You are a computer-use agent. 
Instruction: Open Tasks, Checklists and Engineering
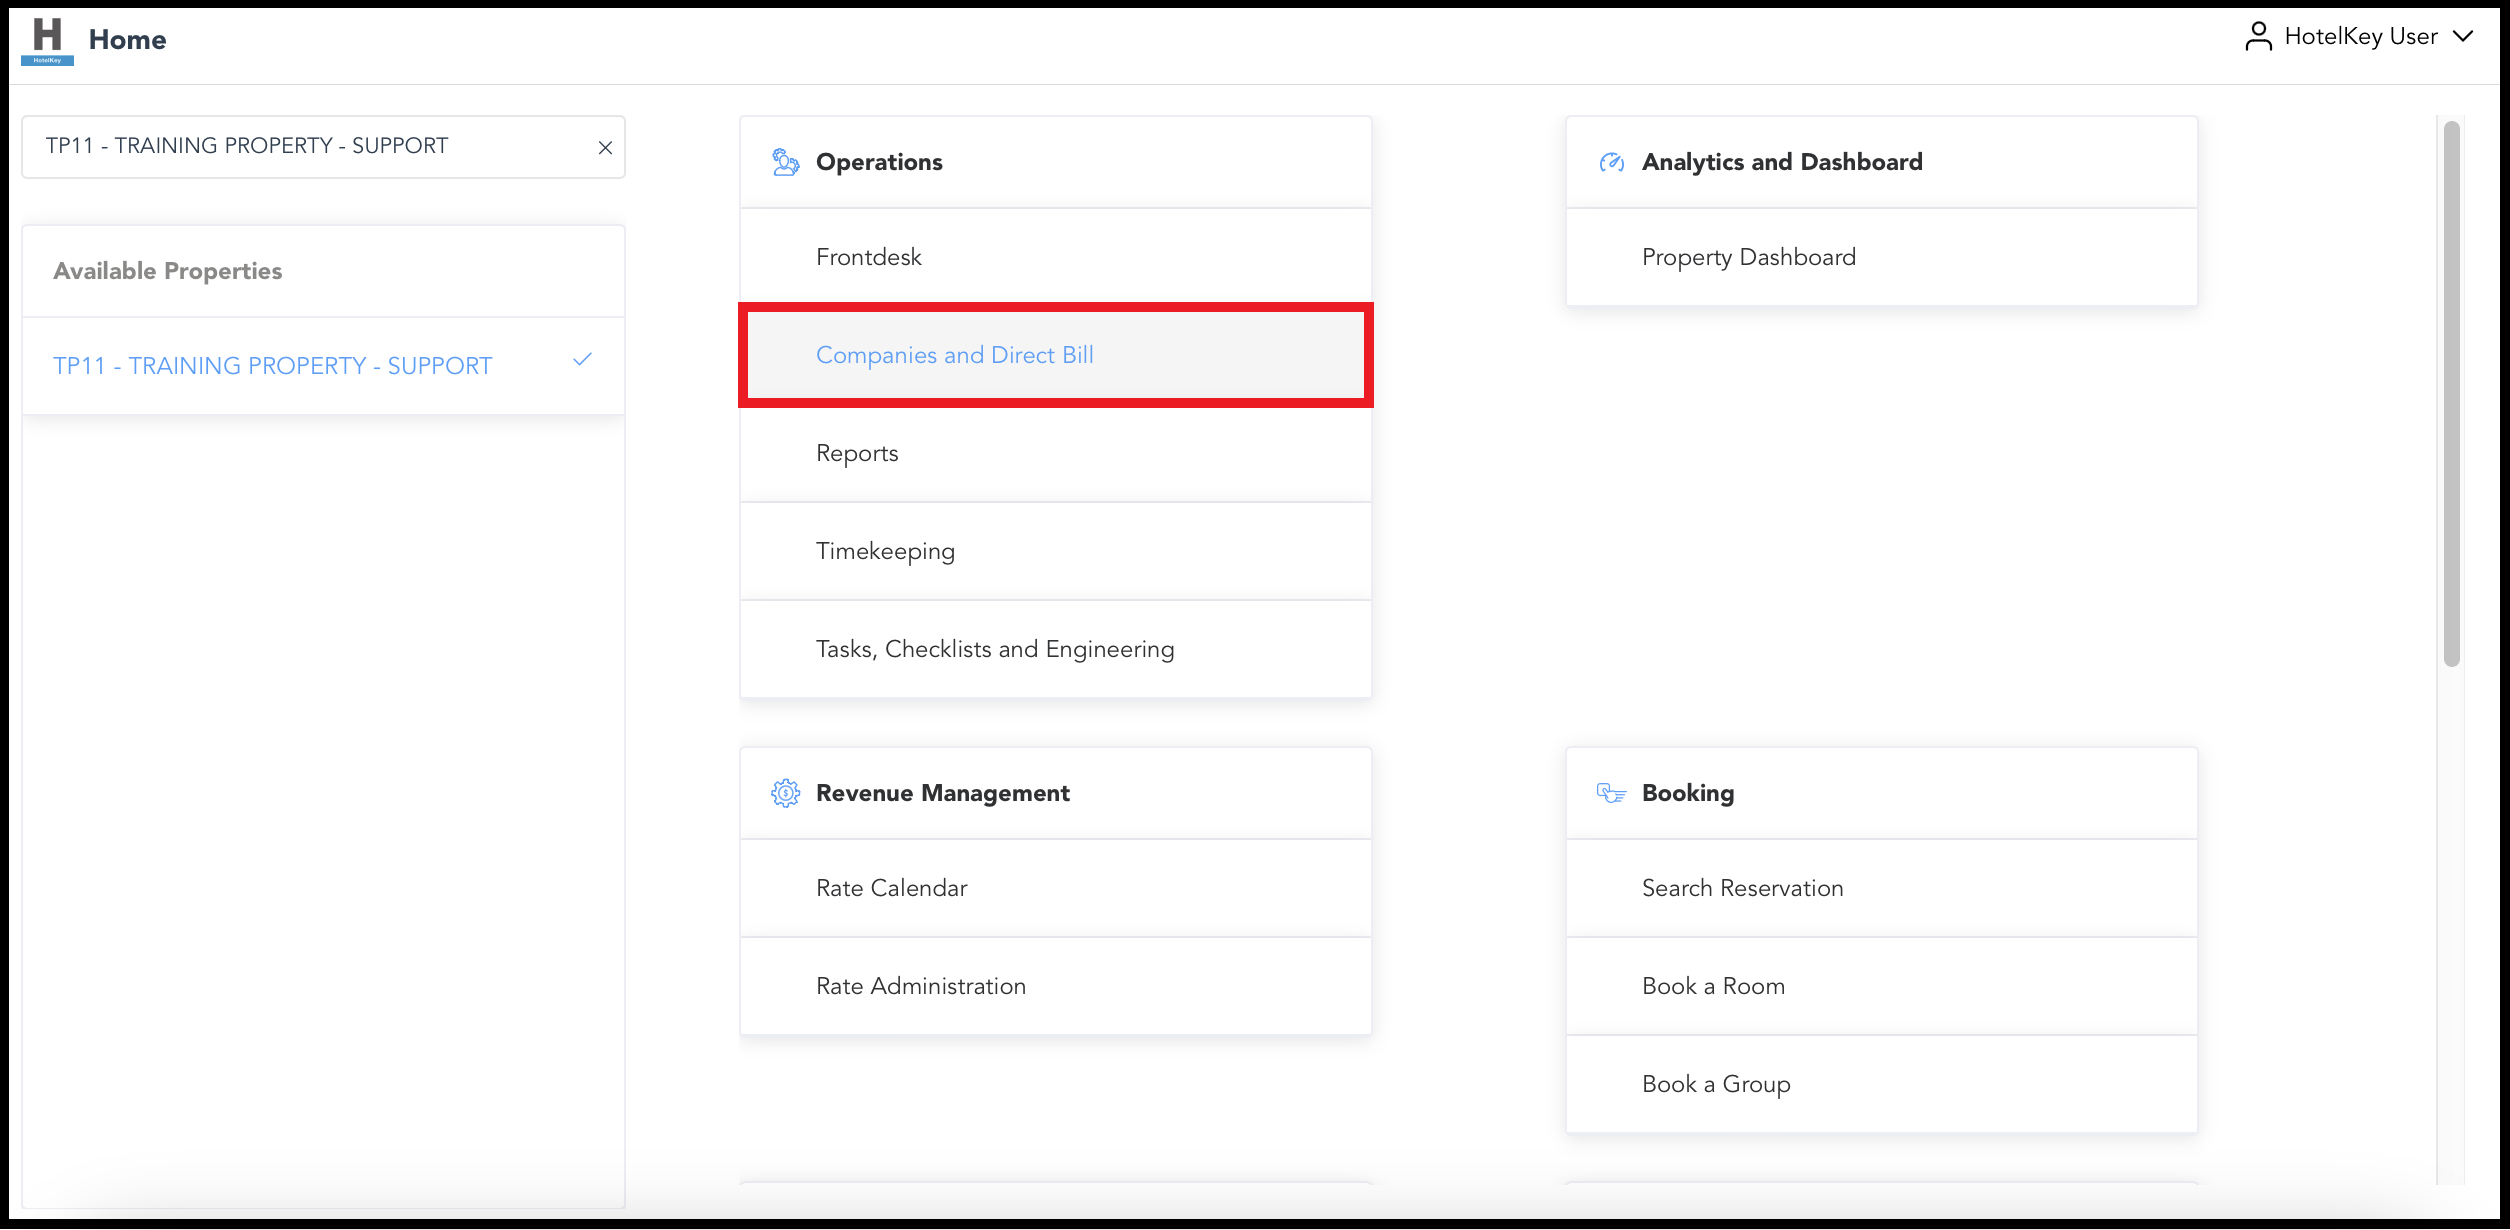994,649
